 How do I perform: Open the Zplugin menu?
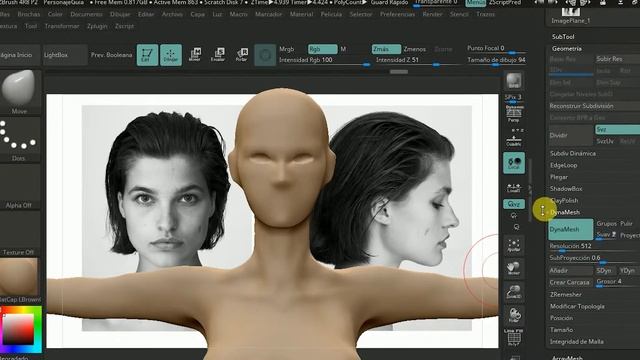point(97,26)
